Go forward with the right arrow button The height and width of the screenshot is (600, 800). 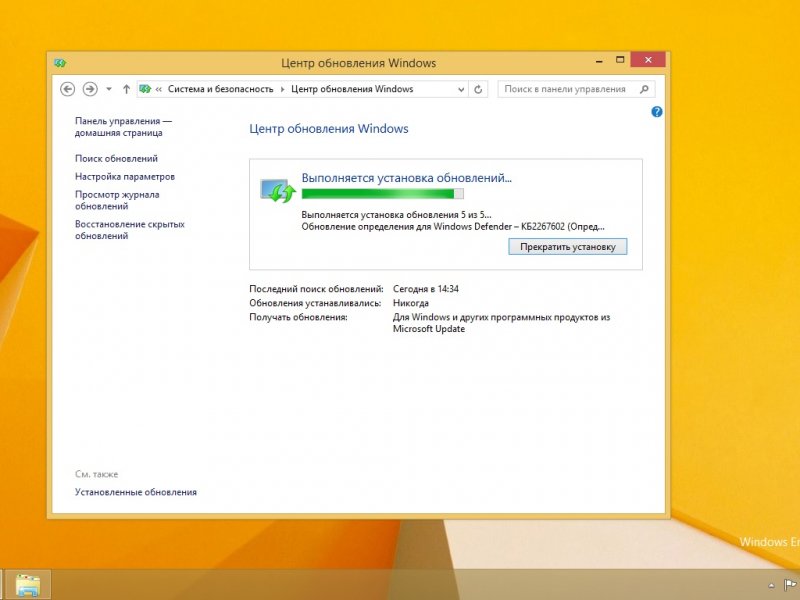(90, 89)
